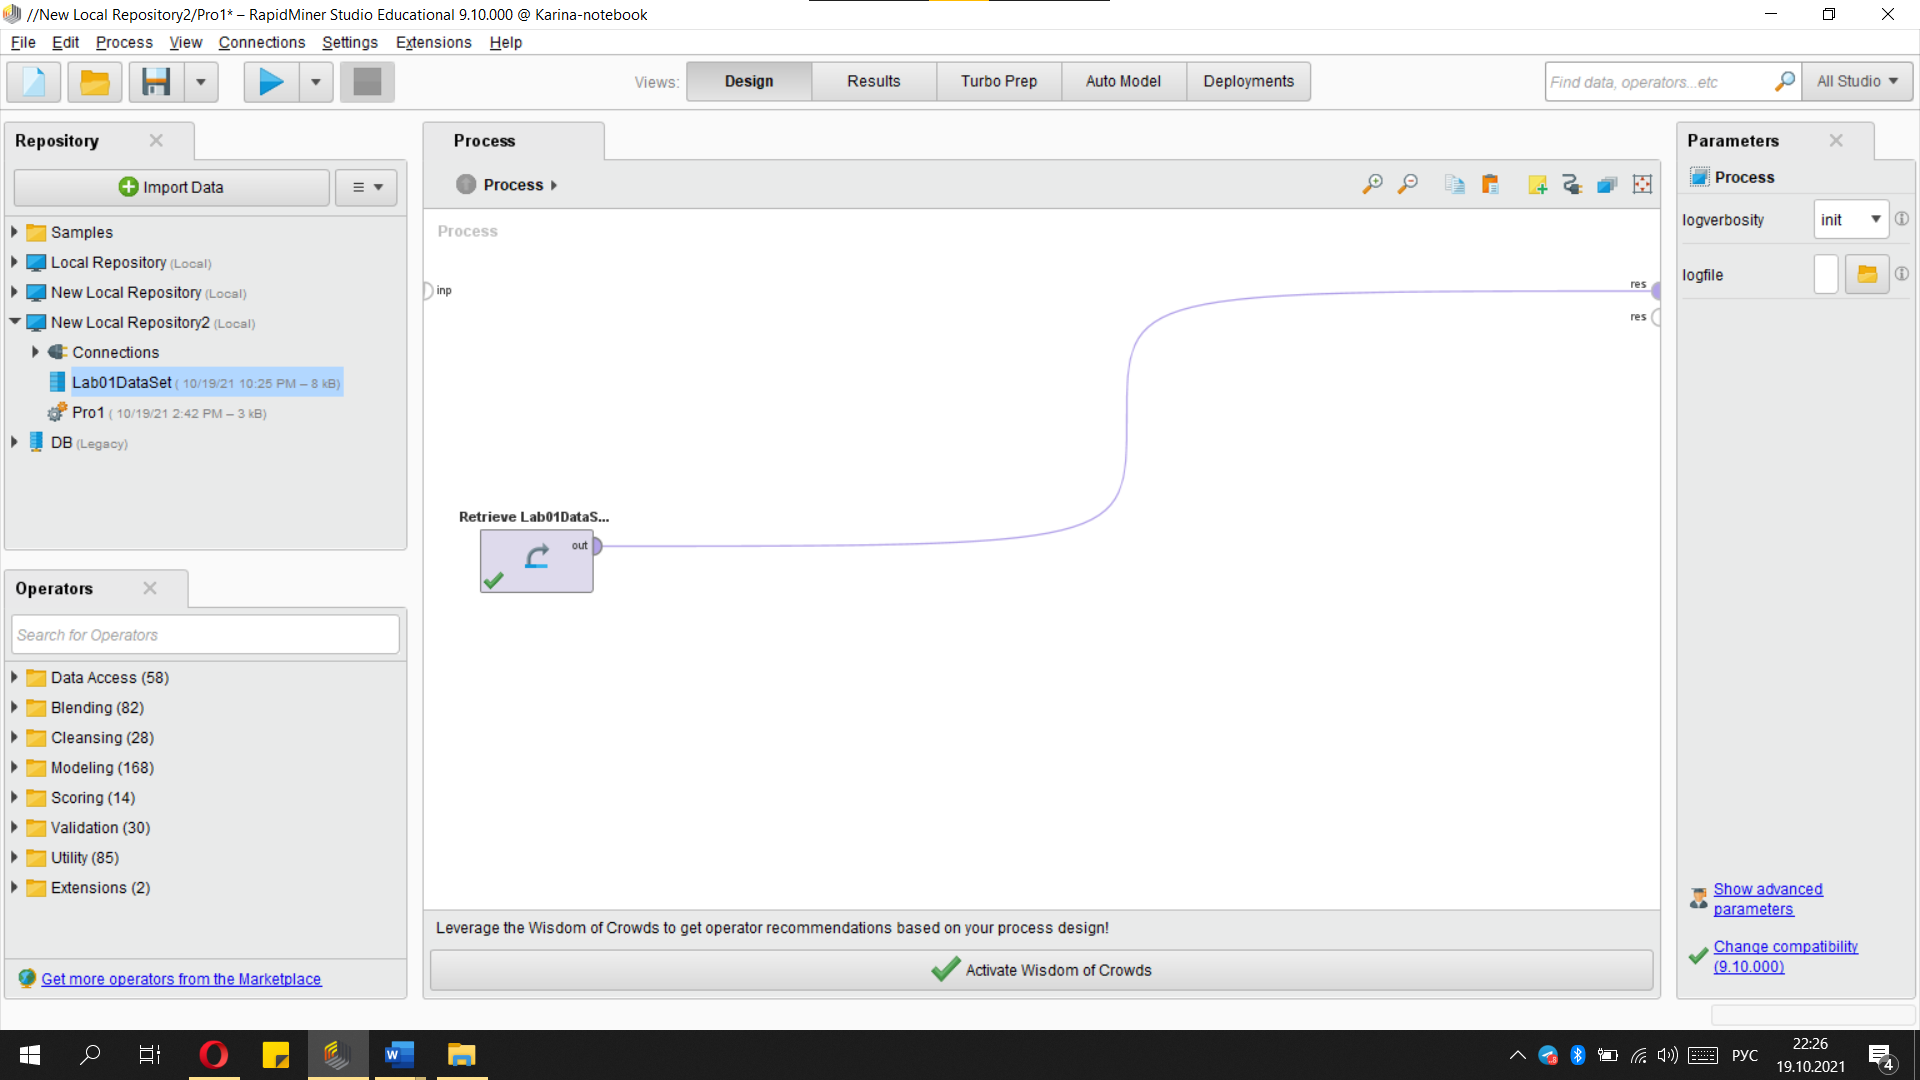Viewport: 1920px width, 1080px height.
Task: Click the out port of the Retrieve operator
Action: (x=597, y=546)
